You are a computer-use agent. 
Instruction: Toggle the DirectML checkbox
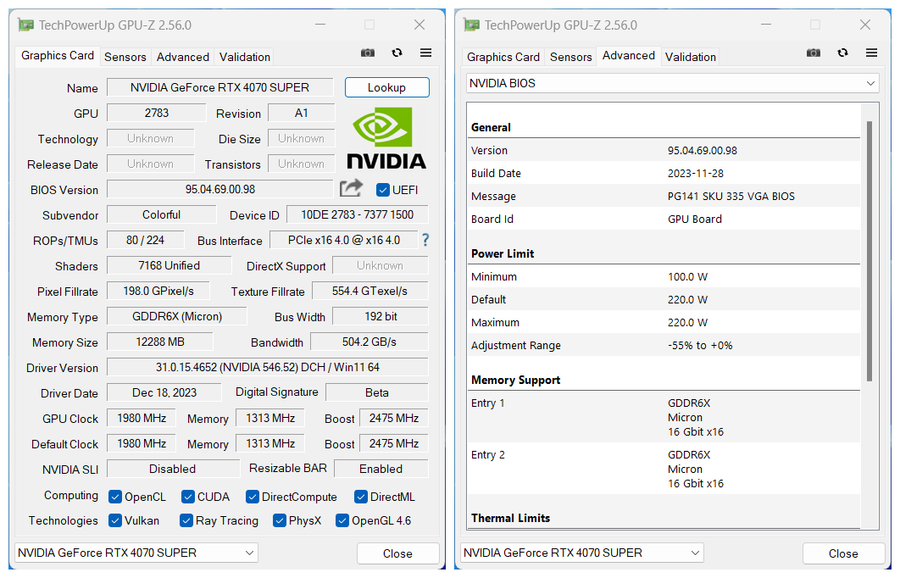click(361, 496)
